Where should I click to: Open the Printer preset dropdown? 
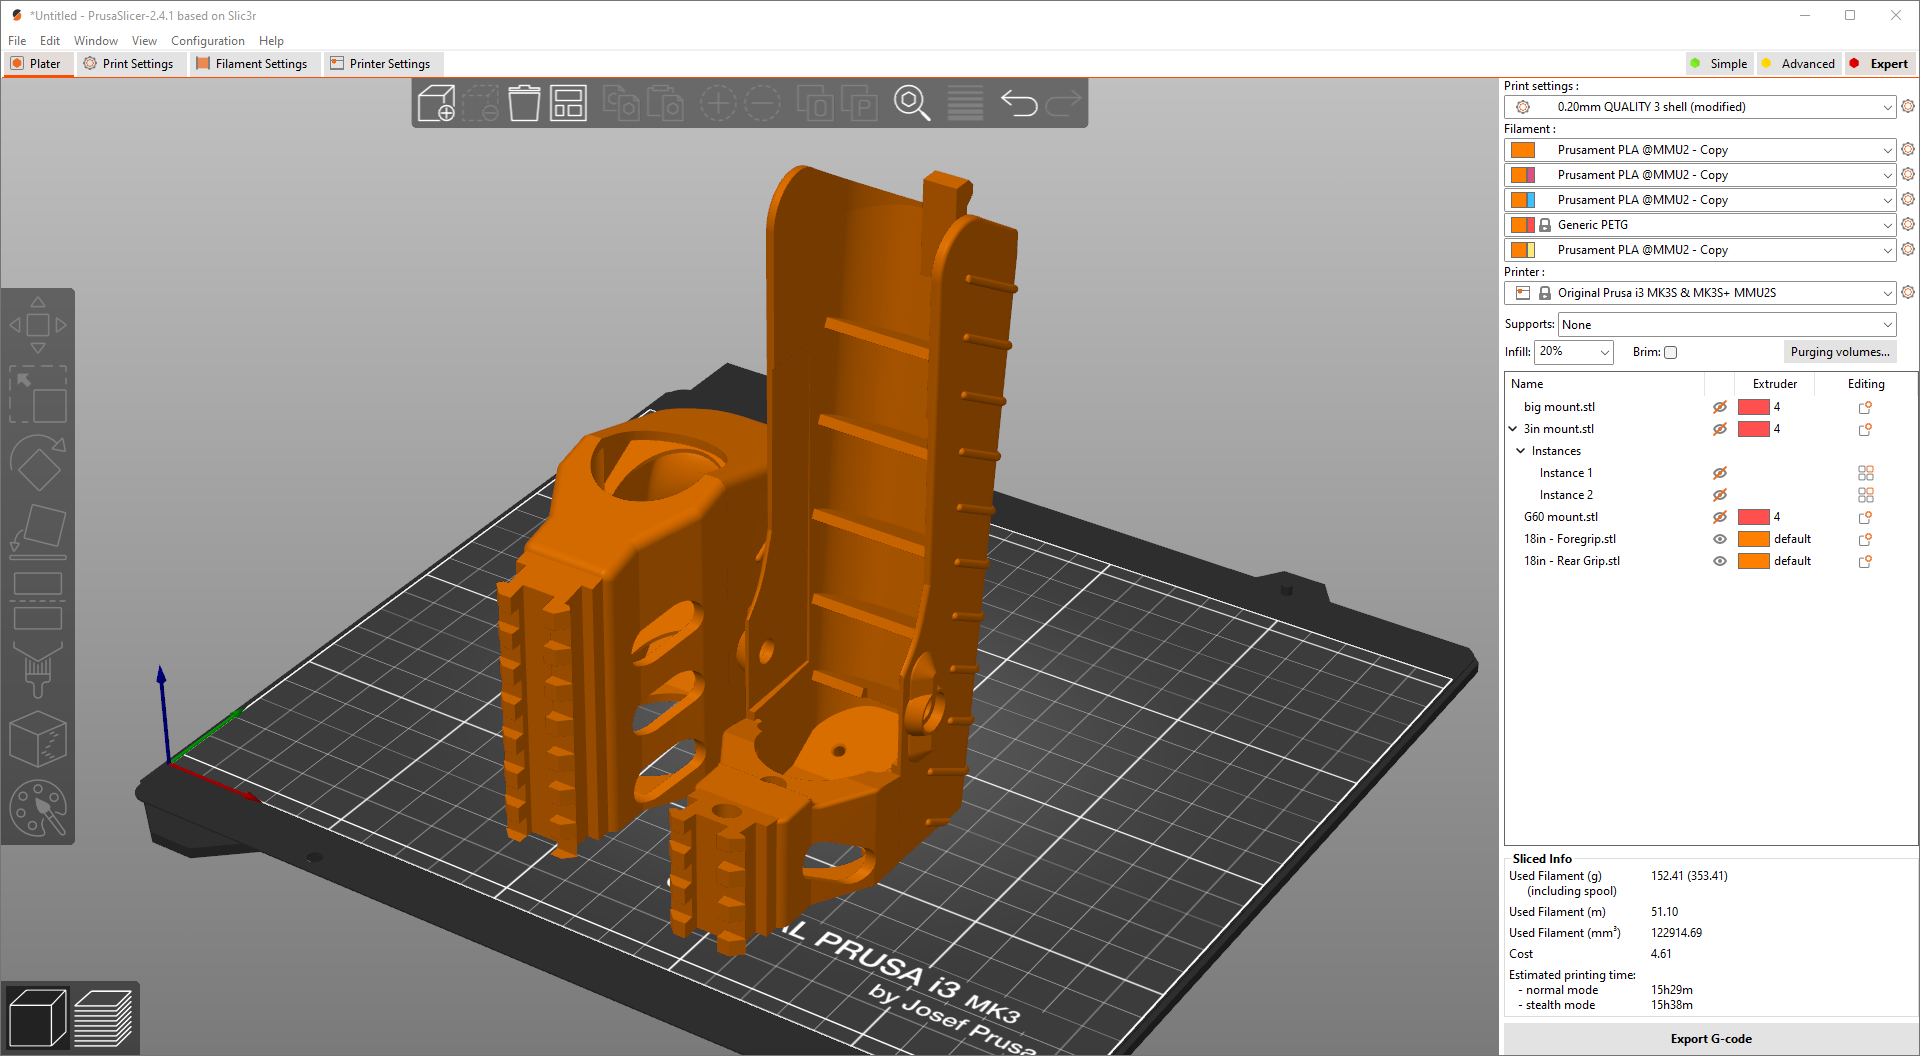[x=1700, y=293]
